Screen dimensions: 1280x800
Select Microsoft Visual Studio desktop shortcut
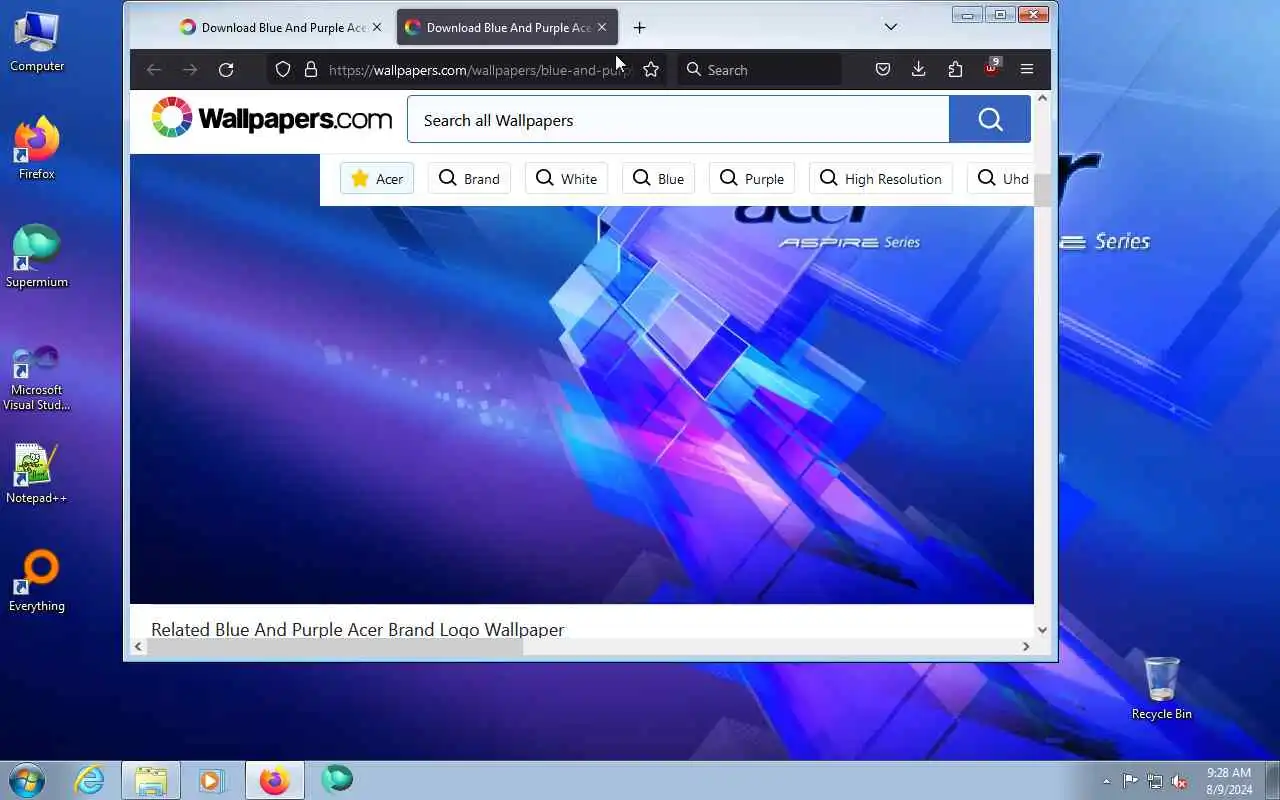[x=37, y=377]
